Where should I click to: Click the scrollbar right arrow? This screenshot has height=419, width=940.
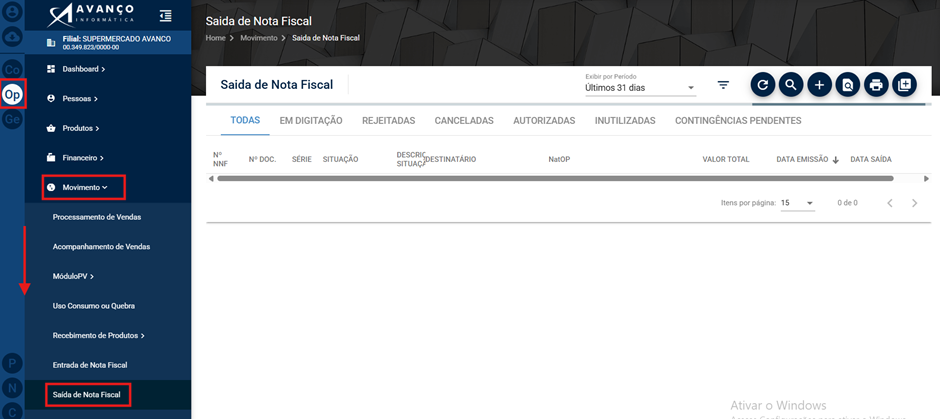point(926,179)
